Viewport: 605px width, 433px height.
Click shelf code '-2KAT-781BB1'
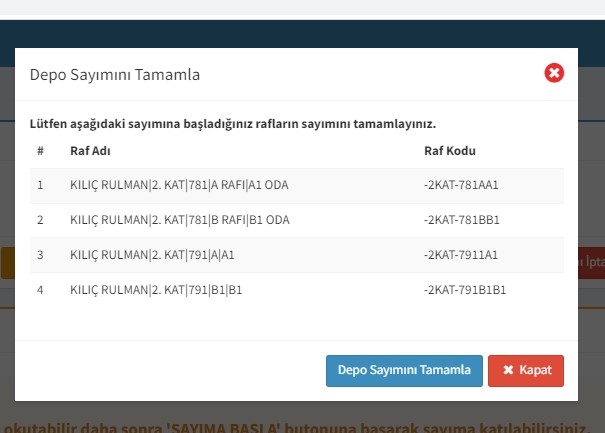click(461, 220)
